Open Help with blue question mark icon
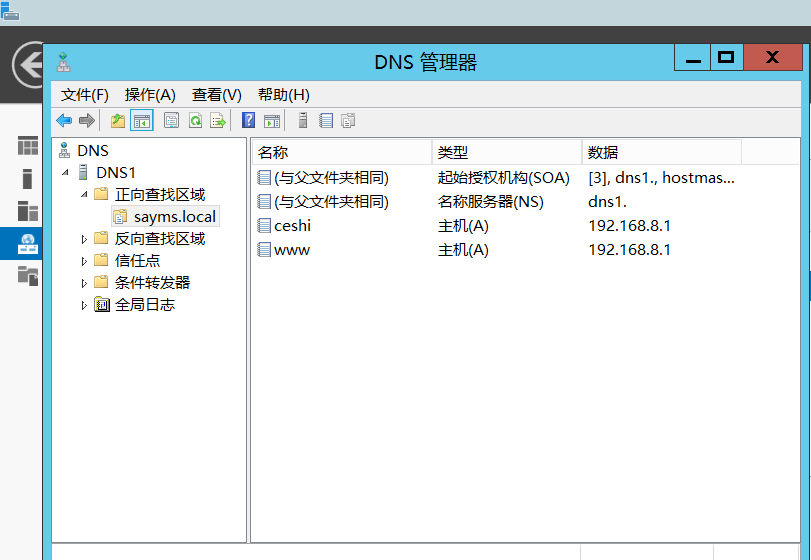This screenshot has height=560, width=811. [x=249, y=121]
